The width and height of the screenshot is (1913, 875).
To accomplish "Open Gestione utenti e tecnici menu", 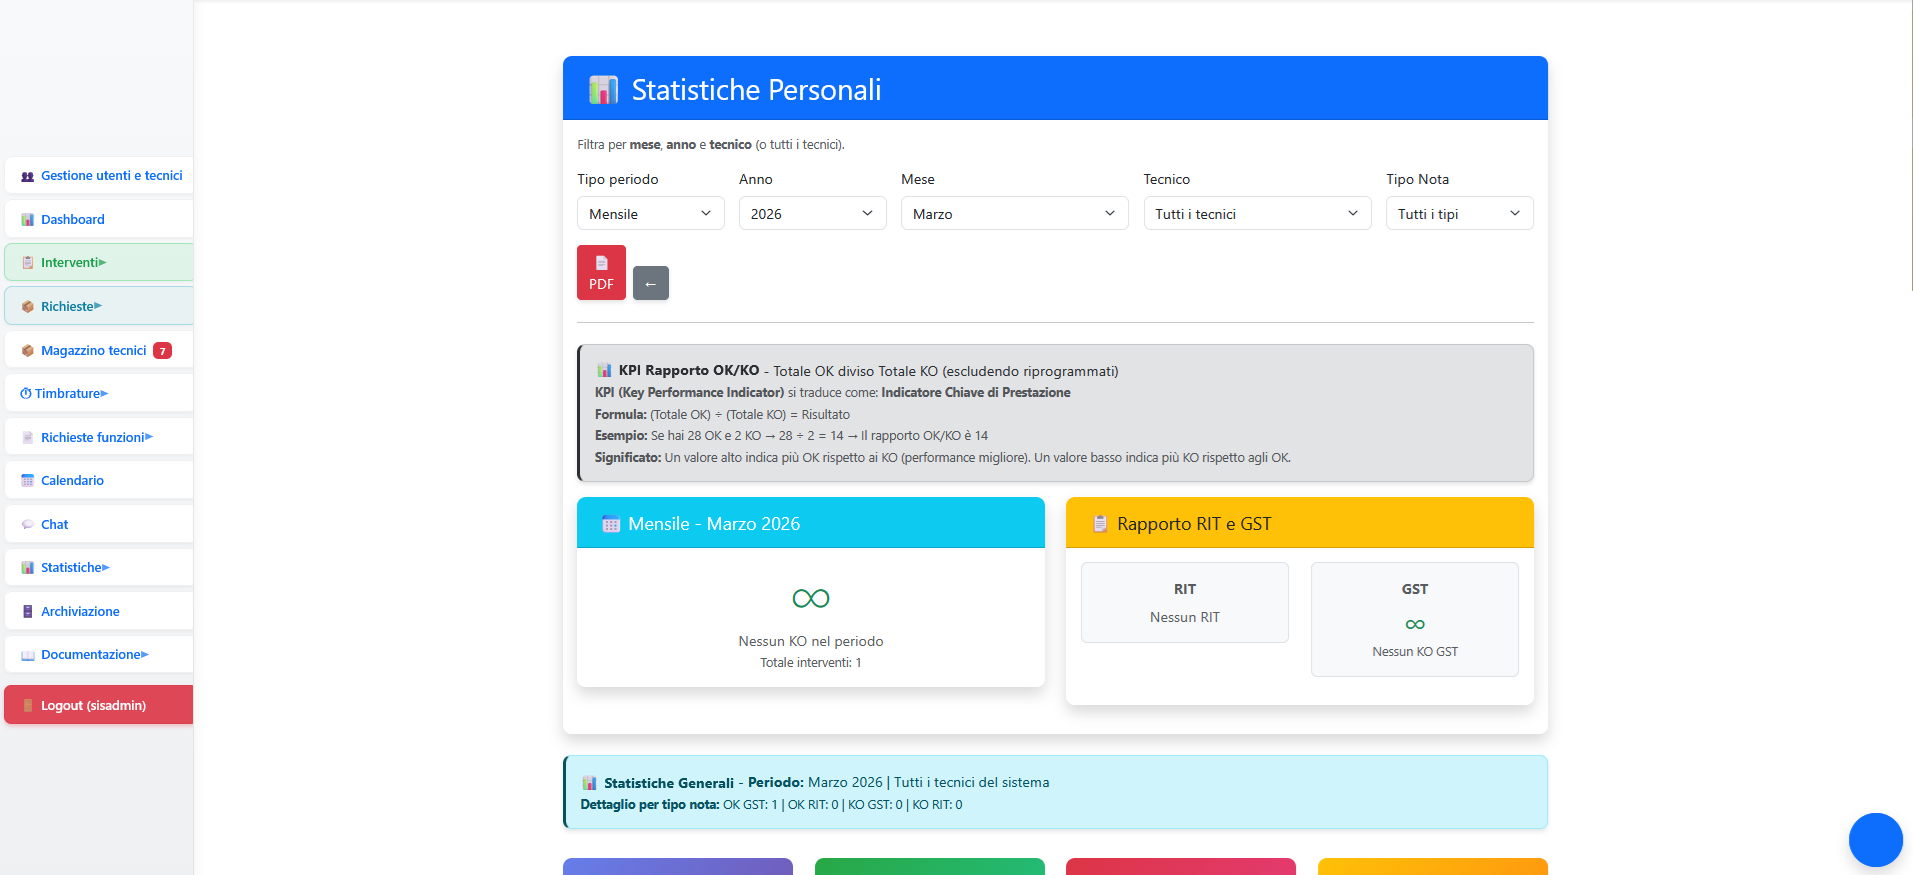I will click(x=99, y=176).
